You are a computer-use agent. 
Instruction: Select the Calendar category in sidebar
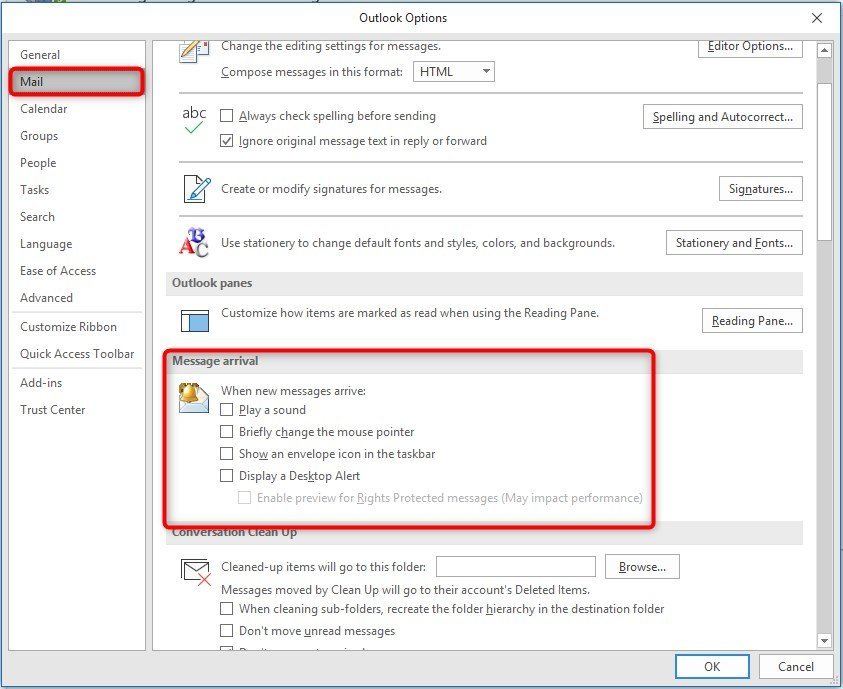point(44,109)
